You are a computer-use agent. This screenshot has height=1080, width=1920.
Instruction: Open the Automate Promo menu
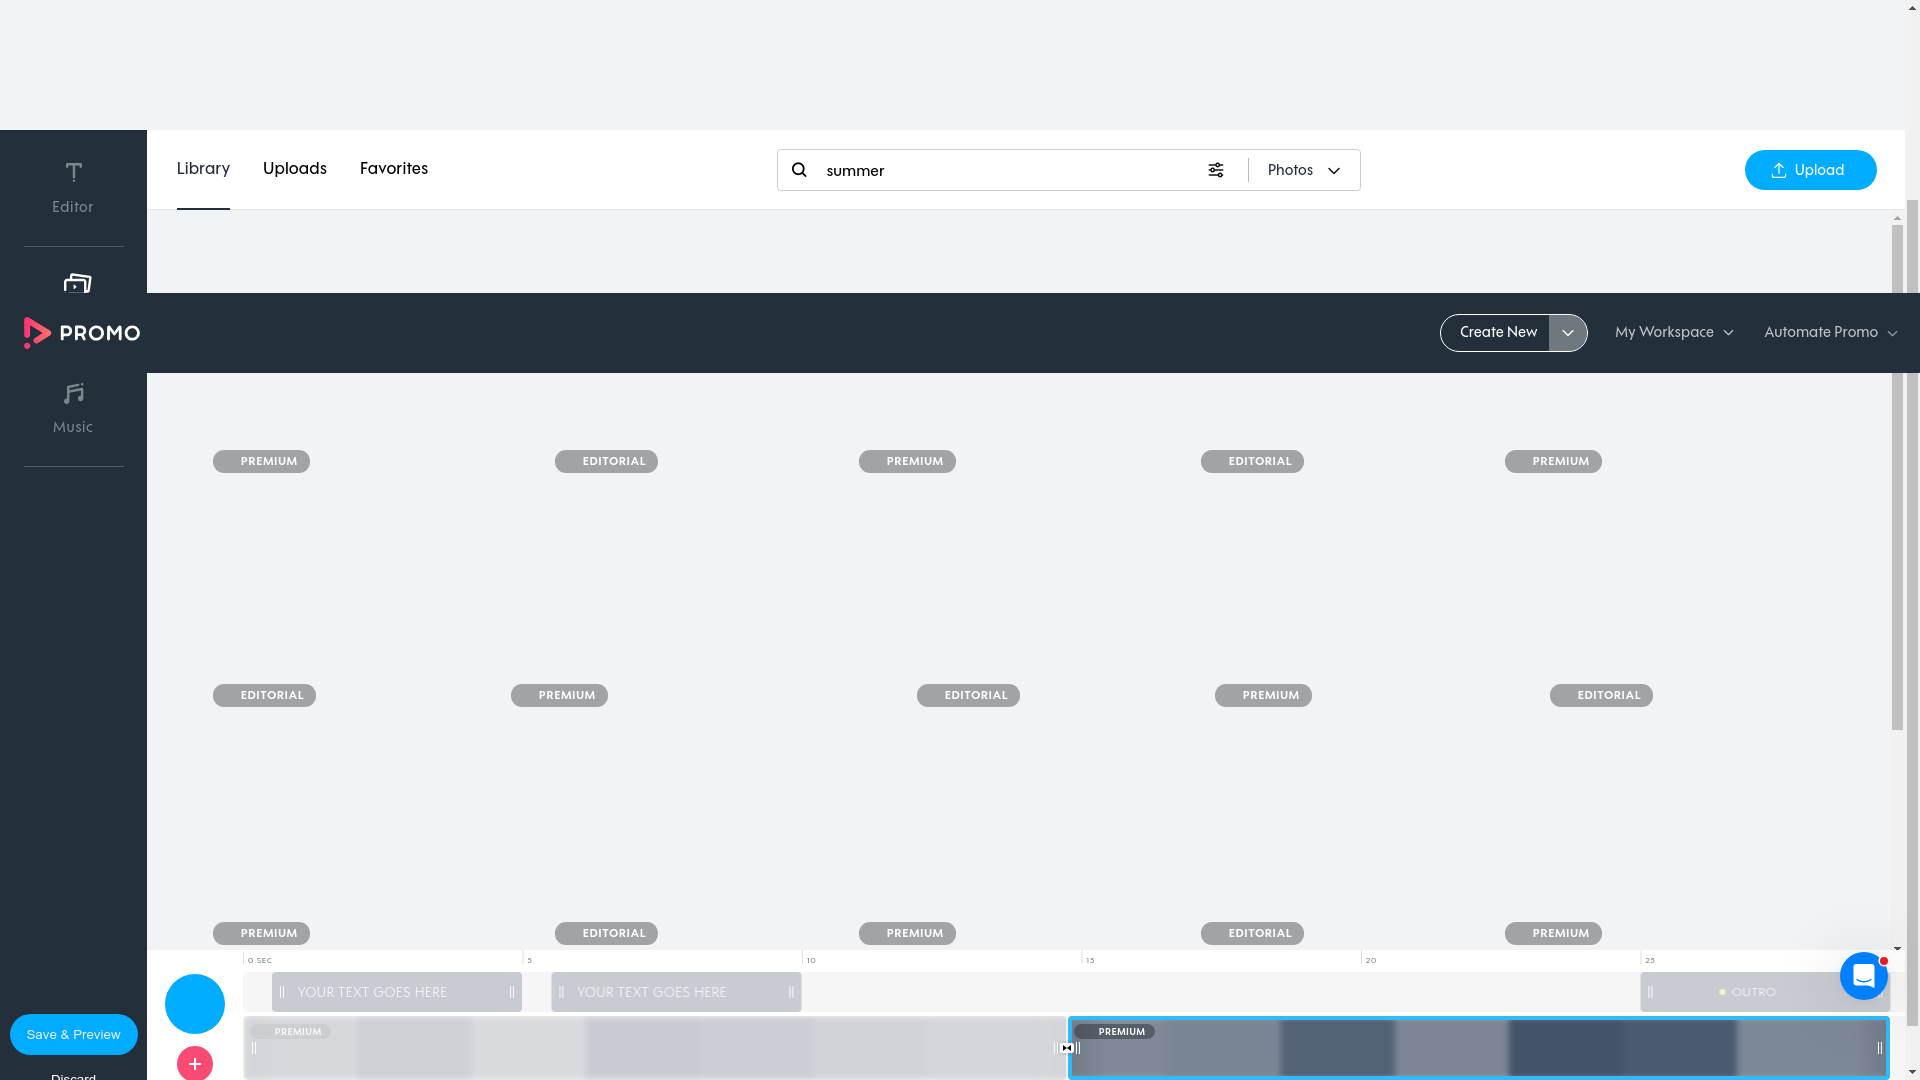click(x=1830, y=333)
